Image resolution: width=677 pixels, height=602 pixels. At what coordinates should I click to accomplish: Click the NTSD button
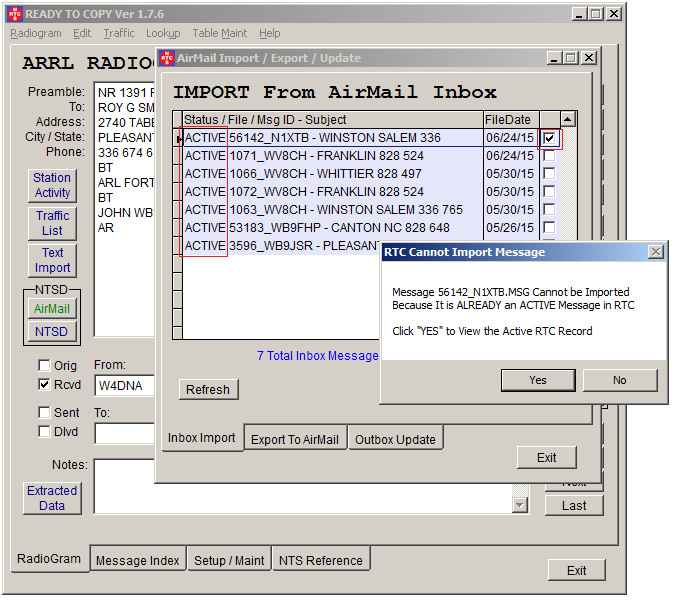52,332
